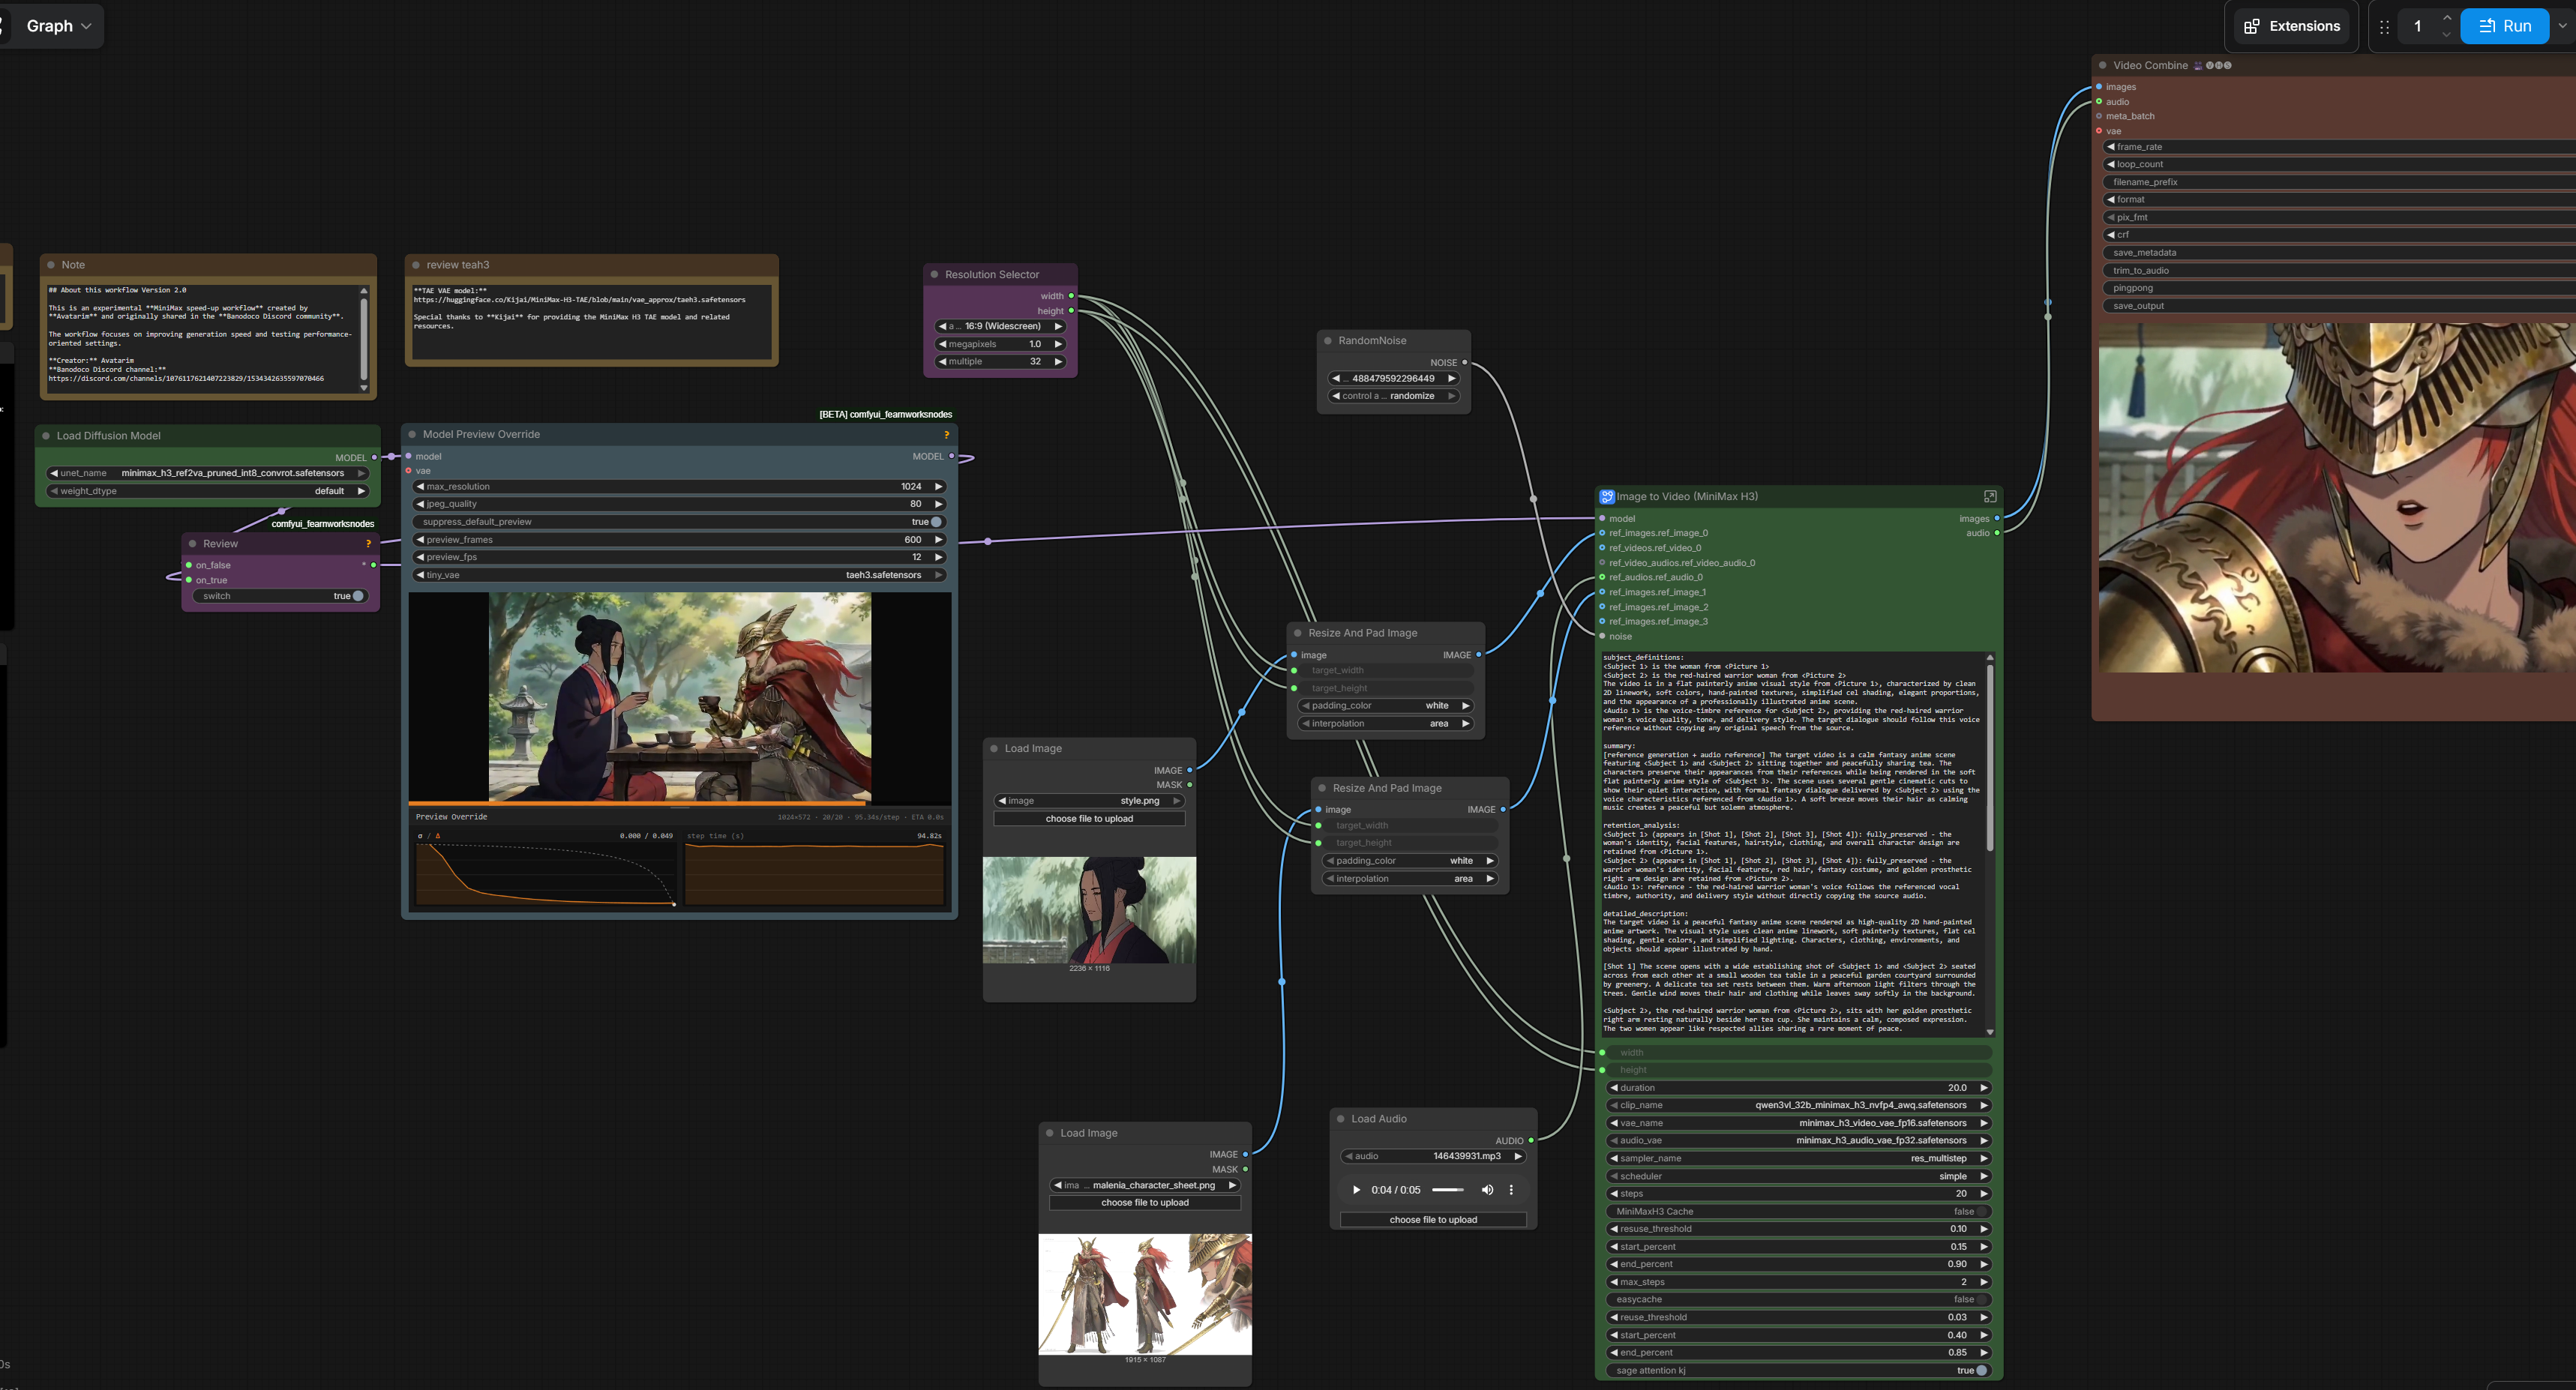Decrease megapixels using its left arrow

point(942,344)
